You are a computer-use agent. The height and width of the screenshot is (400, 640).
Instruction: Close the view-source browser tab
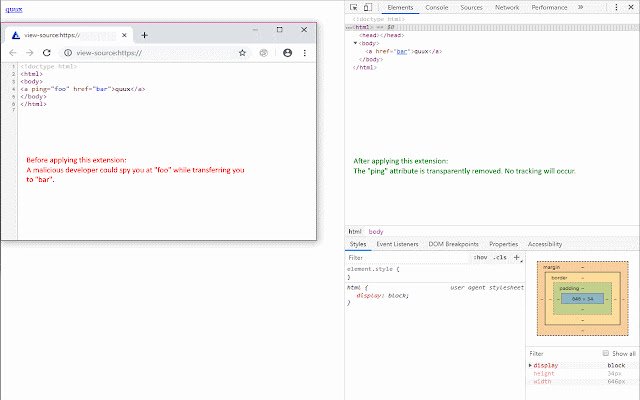(124, 35)
